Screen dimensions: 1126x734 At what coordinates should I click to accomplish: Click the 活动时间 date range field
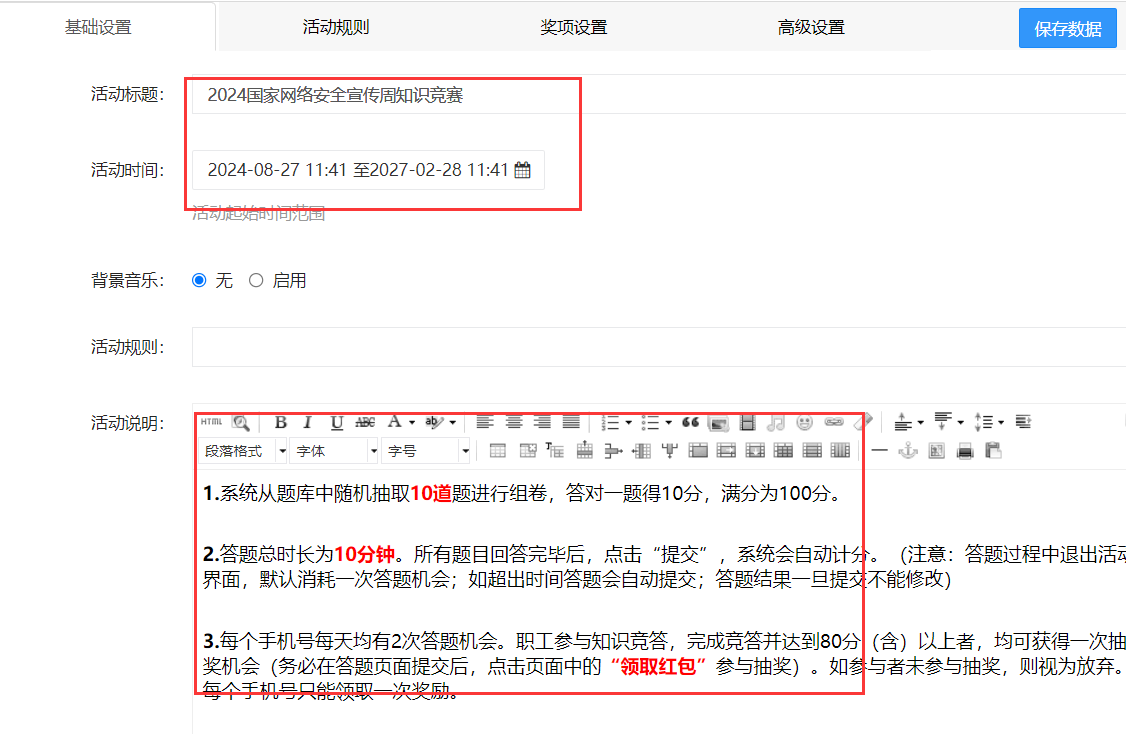pyautogui.click(x=368, y=170)
